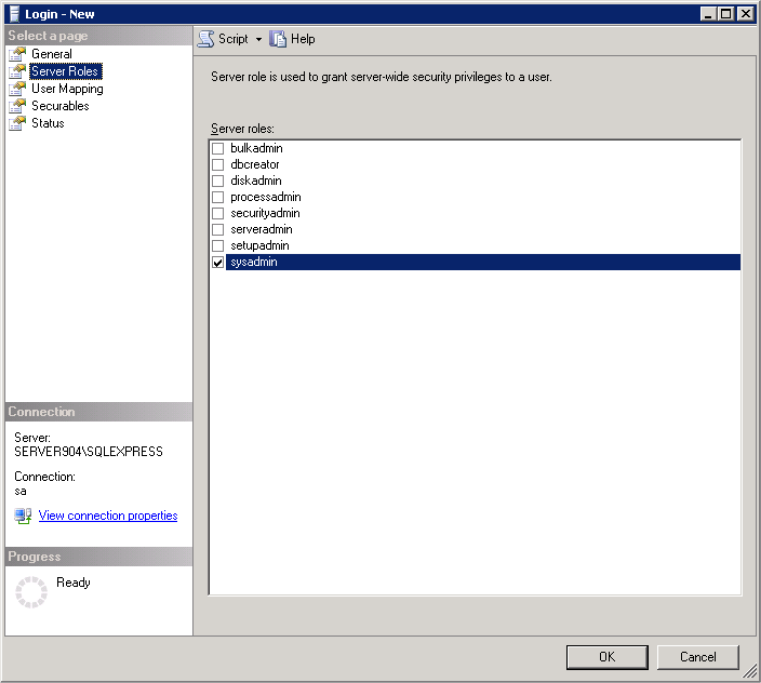Check the securityadmin role box
Screen dimensions: 761x683
tap(218, 213)
